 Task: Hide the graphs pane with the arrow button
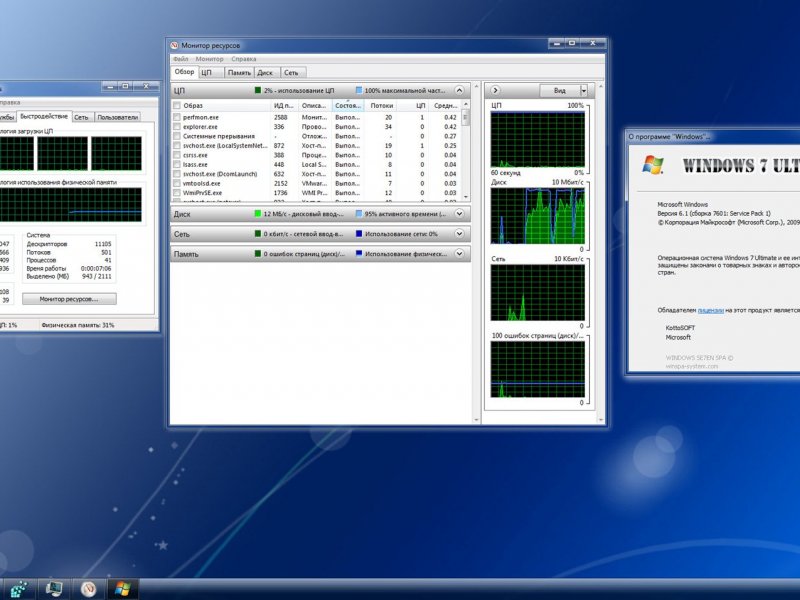pyautogui.click(x=495, y=90)
